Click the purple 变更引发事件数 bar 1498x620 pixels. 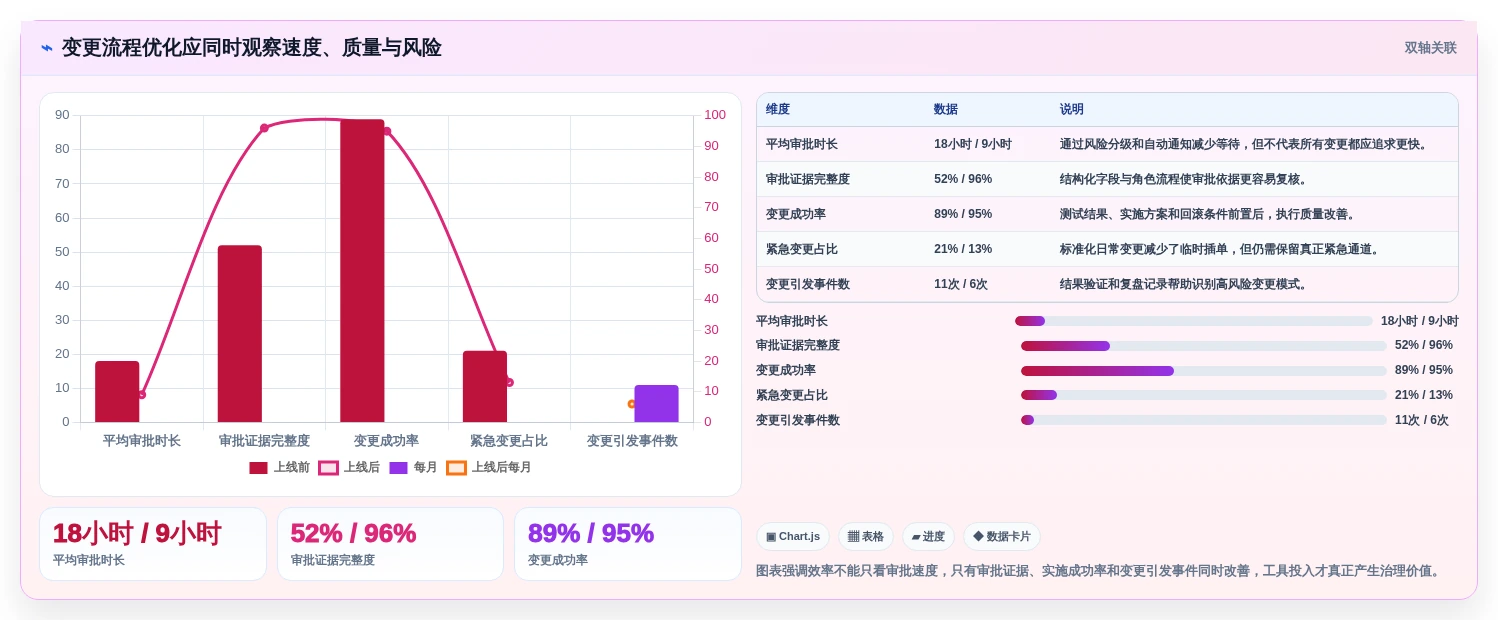click(x=656, y=403)
